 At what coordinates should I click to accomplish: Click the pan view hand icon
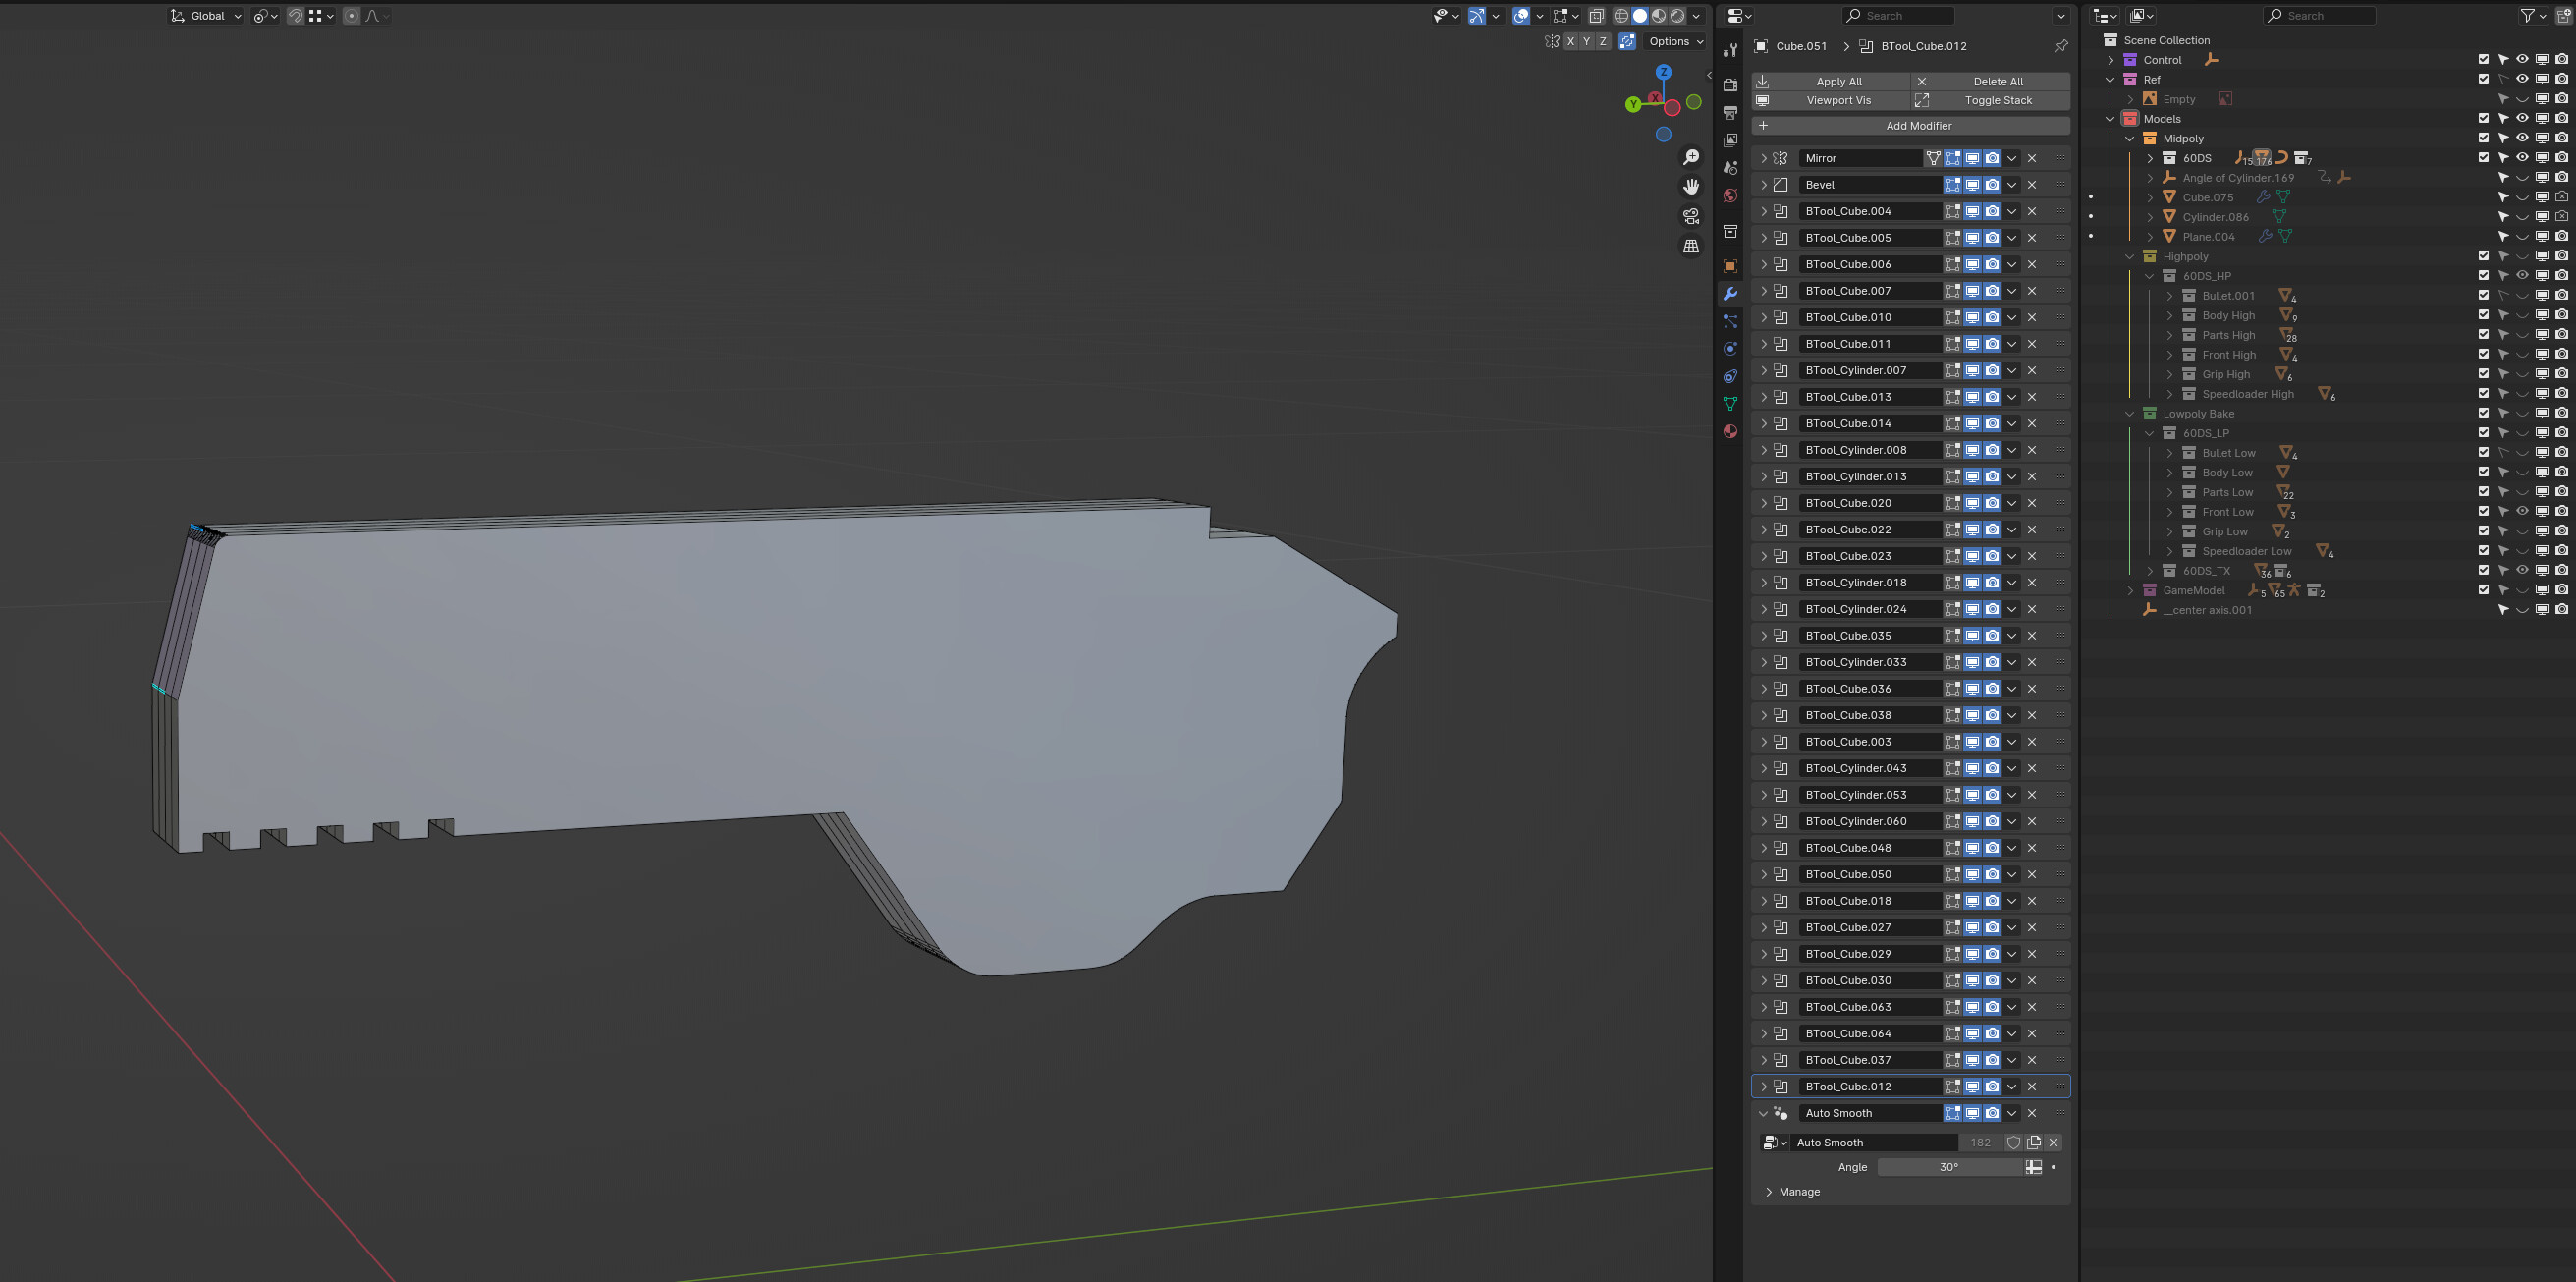point(1691,186)
